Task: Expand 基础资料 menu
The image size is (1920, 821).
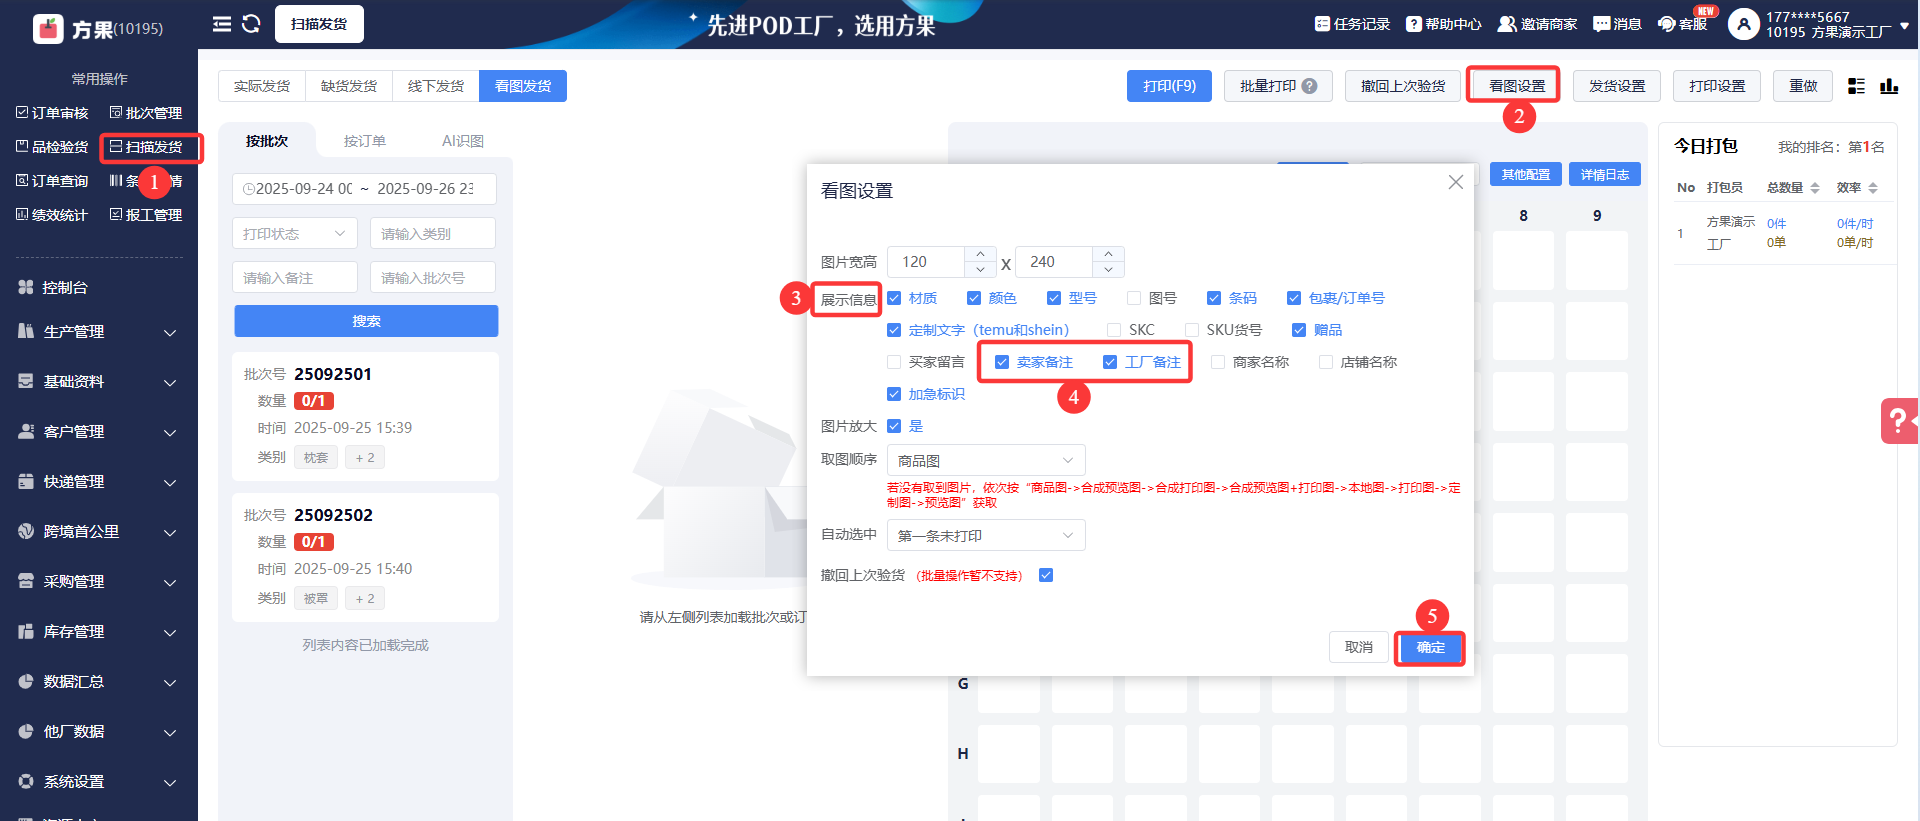Action: point(98,382)
